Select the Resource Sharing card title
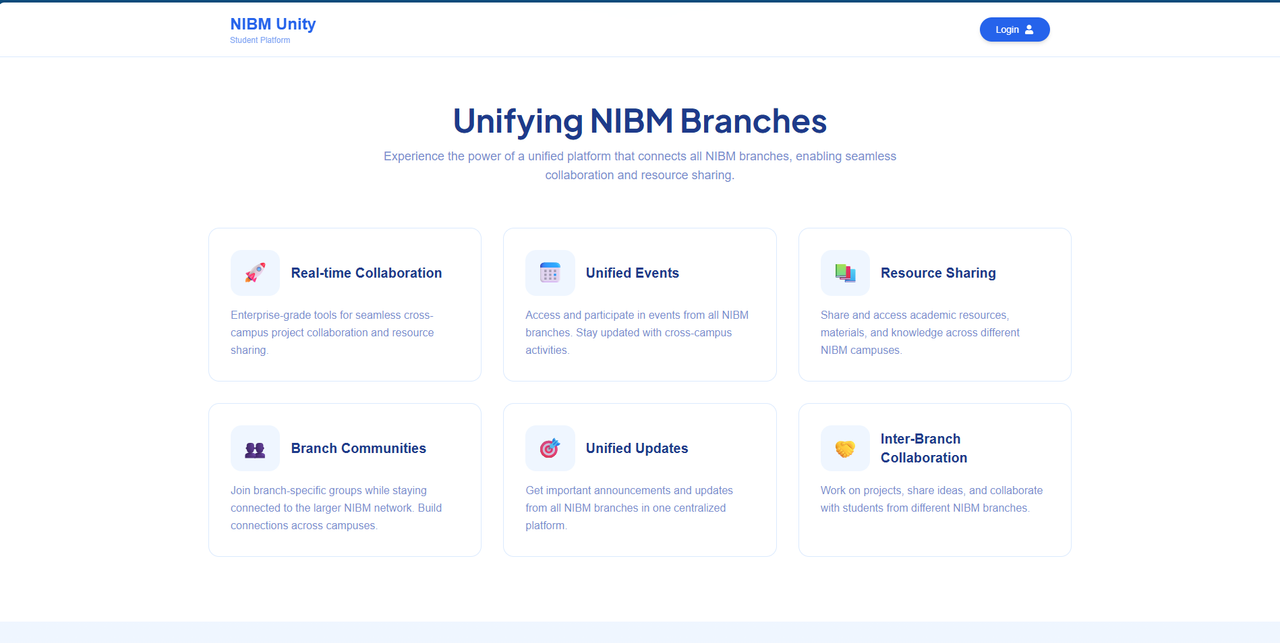Viewport: 1280px width, 643px height. (x=938, y=273)
